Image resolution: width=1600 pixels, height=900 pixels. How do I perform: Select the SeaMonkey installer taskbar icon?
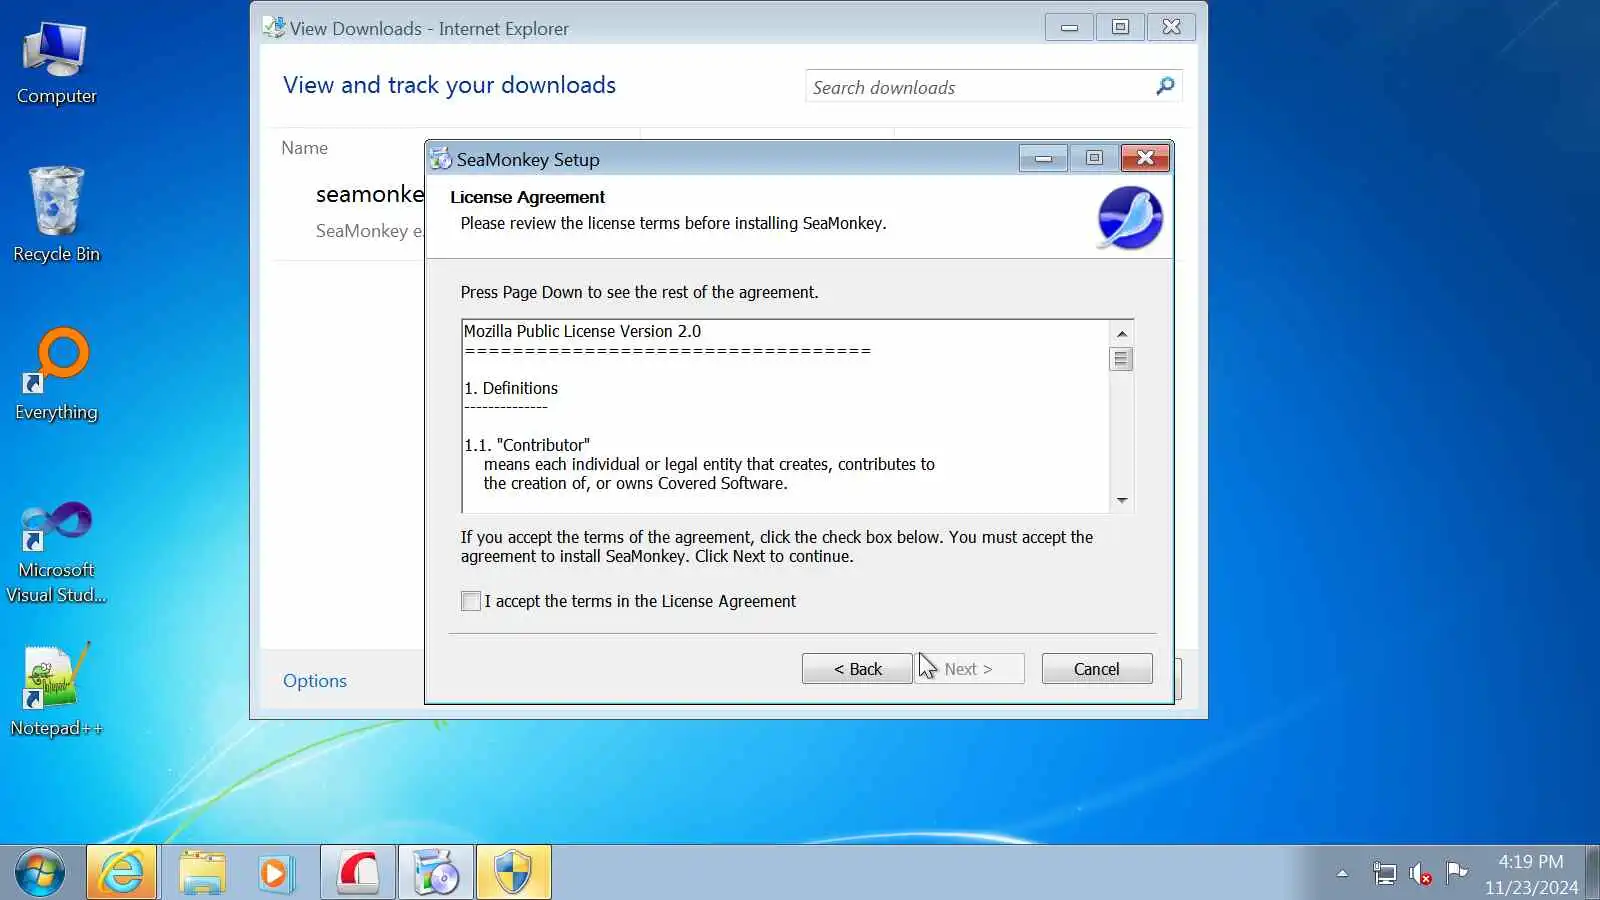[435, 873]
